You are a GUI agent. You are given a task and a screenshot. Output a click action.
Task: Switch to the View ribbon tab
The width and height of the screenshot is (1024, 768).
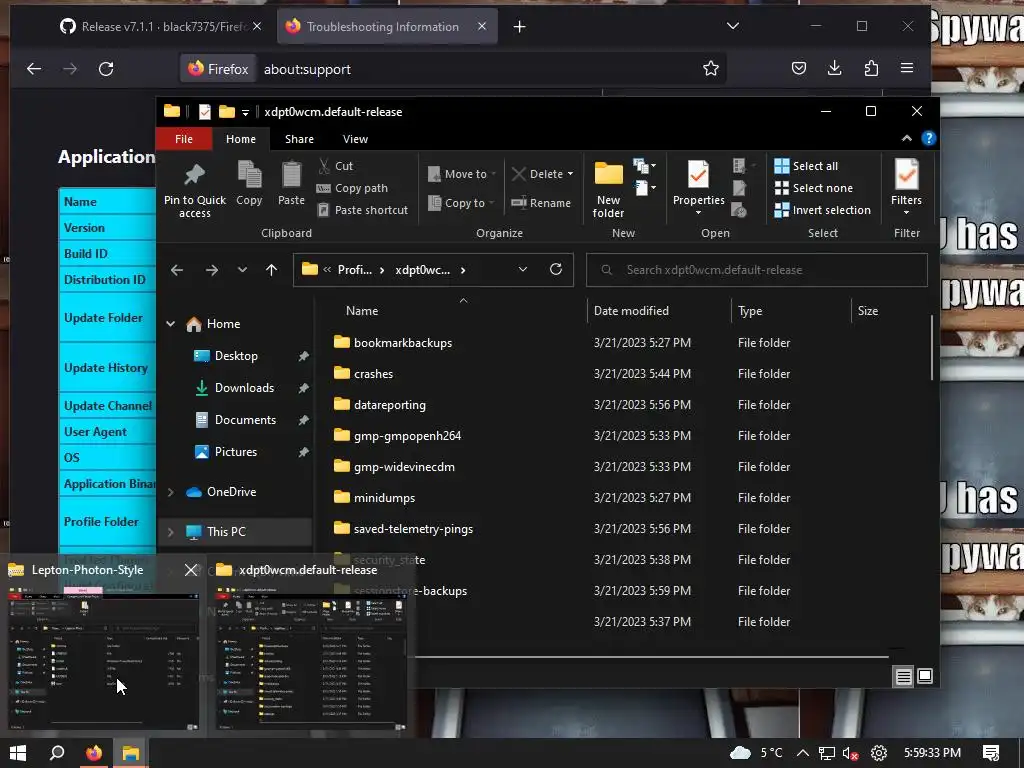pos(355,139)
